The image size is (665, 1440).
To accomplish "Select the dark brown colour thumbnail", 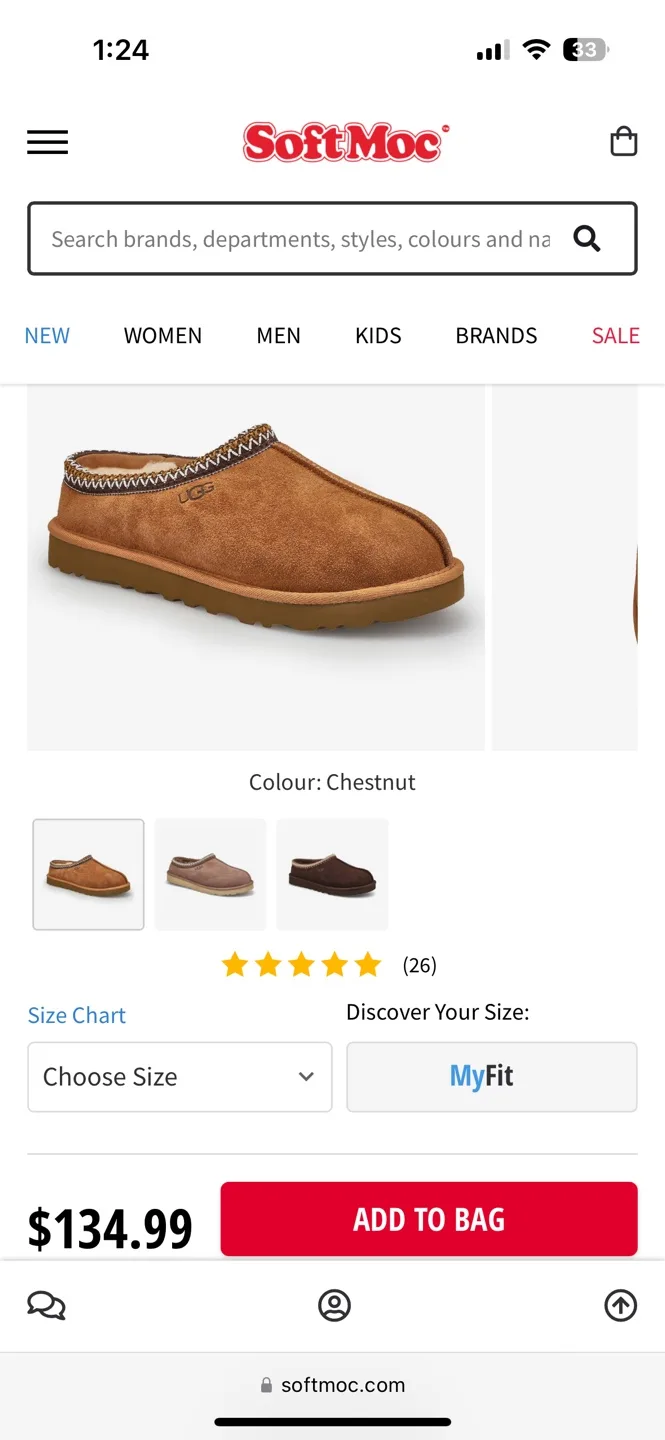I will click(x=332, y=874).
